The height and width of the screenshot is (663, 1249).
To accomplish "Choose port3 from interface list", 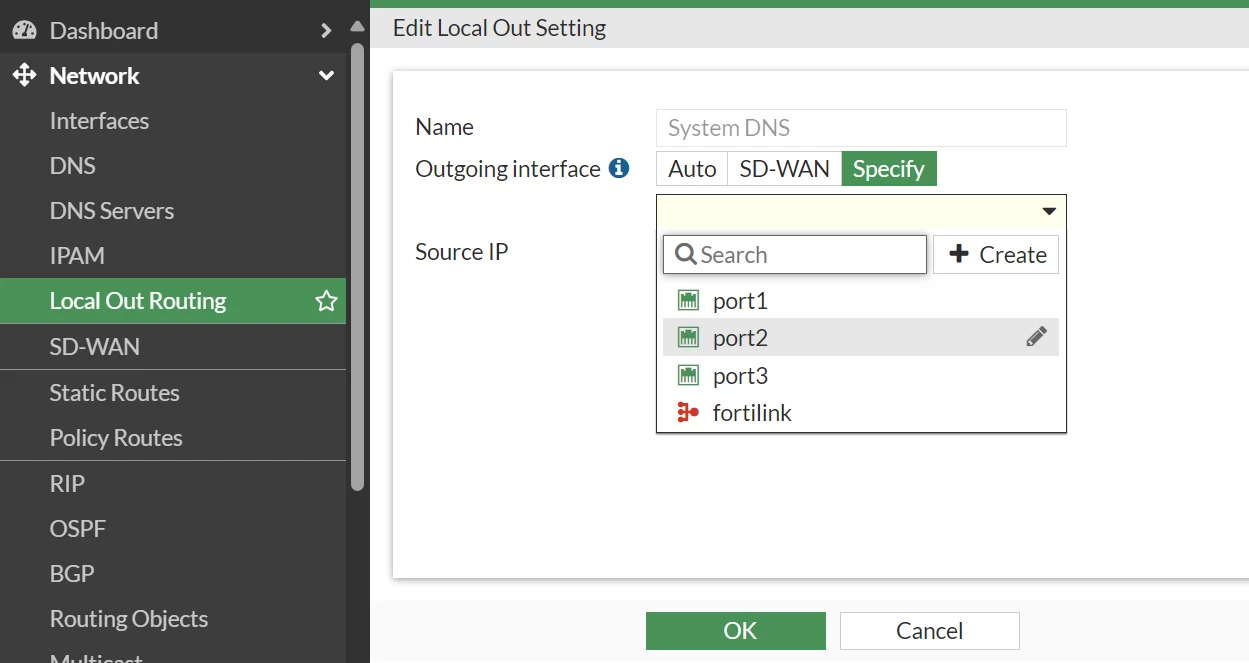I will (x=861, y=375).
